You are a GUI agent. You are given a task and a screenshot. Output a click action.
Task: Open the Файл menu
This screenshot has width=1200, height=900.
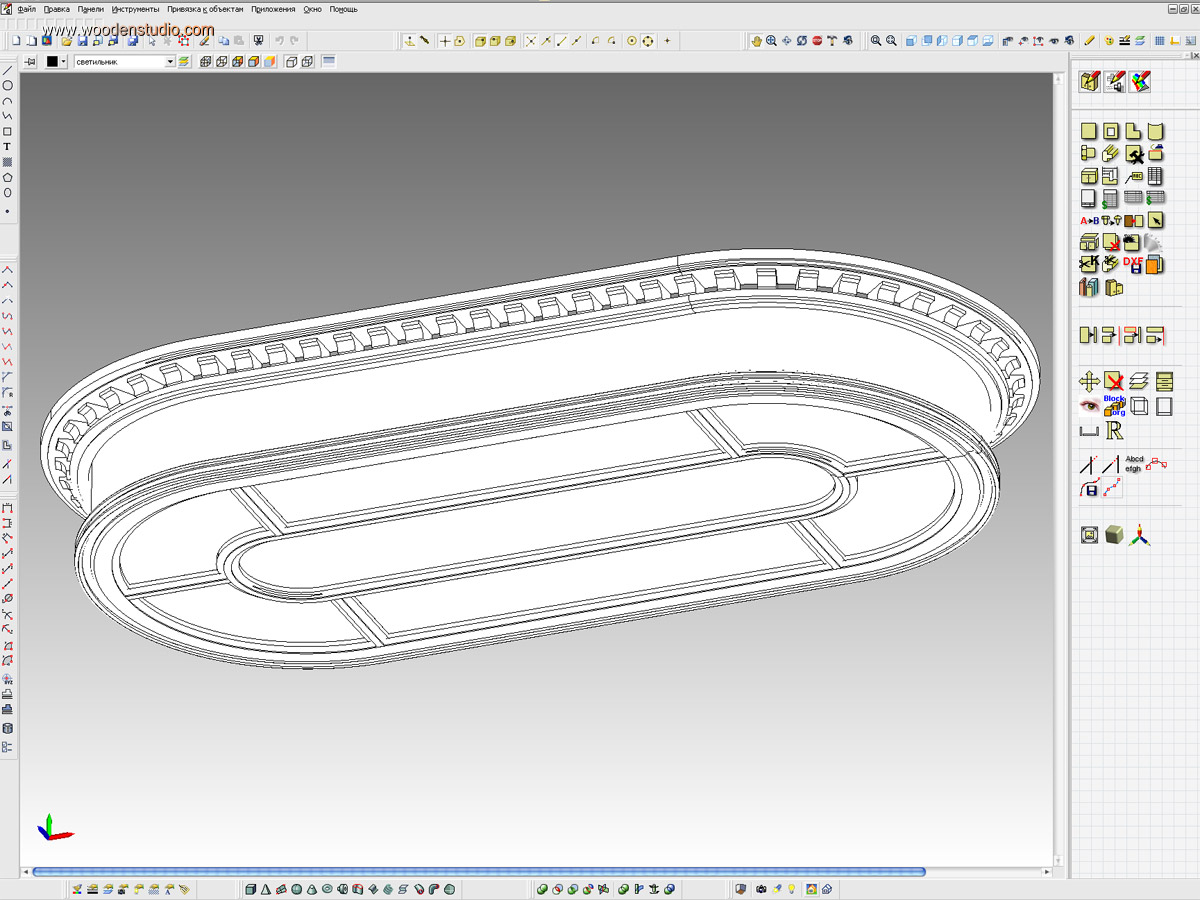tap(27, 9)
